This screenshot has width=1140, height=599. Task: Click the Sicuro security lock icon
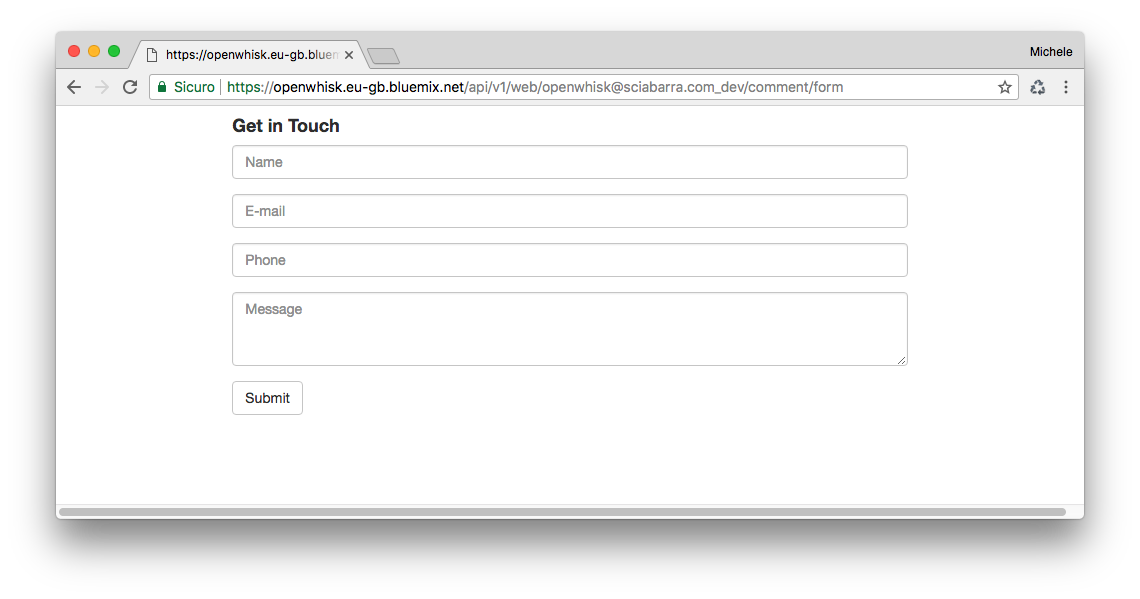(161, 87)
